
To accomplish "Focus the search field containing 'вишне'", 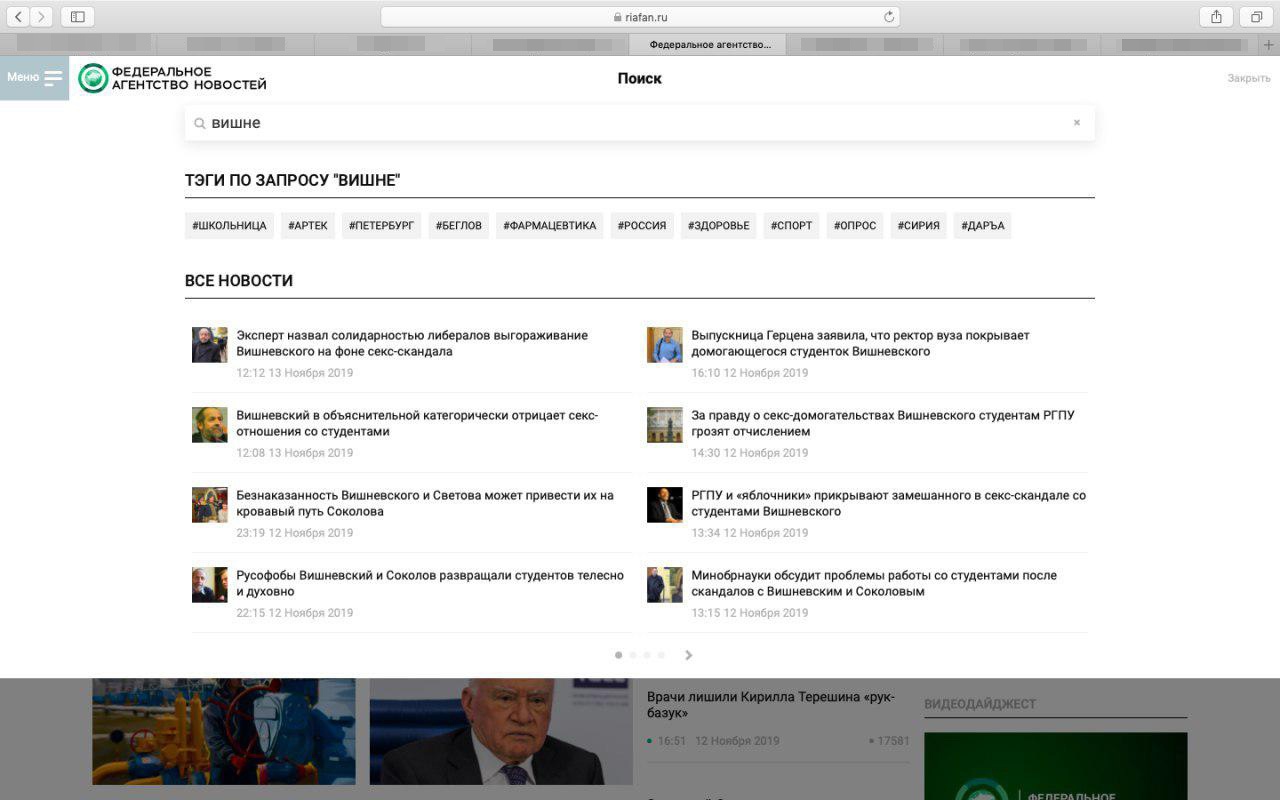I will tap(640, 123).
